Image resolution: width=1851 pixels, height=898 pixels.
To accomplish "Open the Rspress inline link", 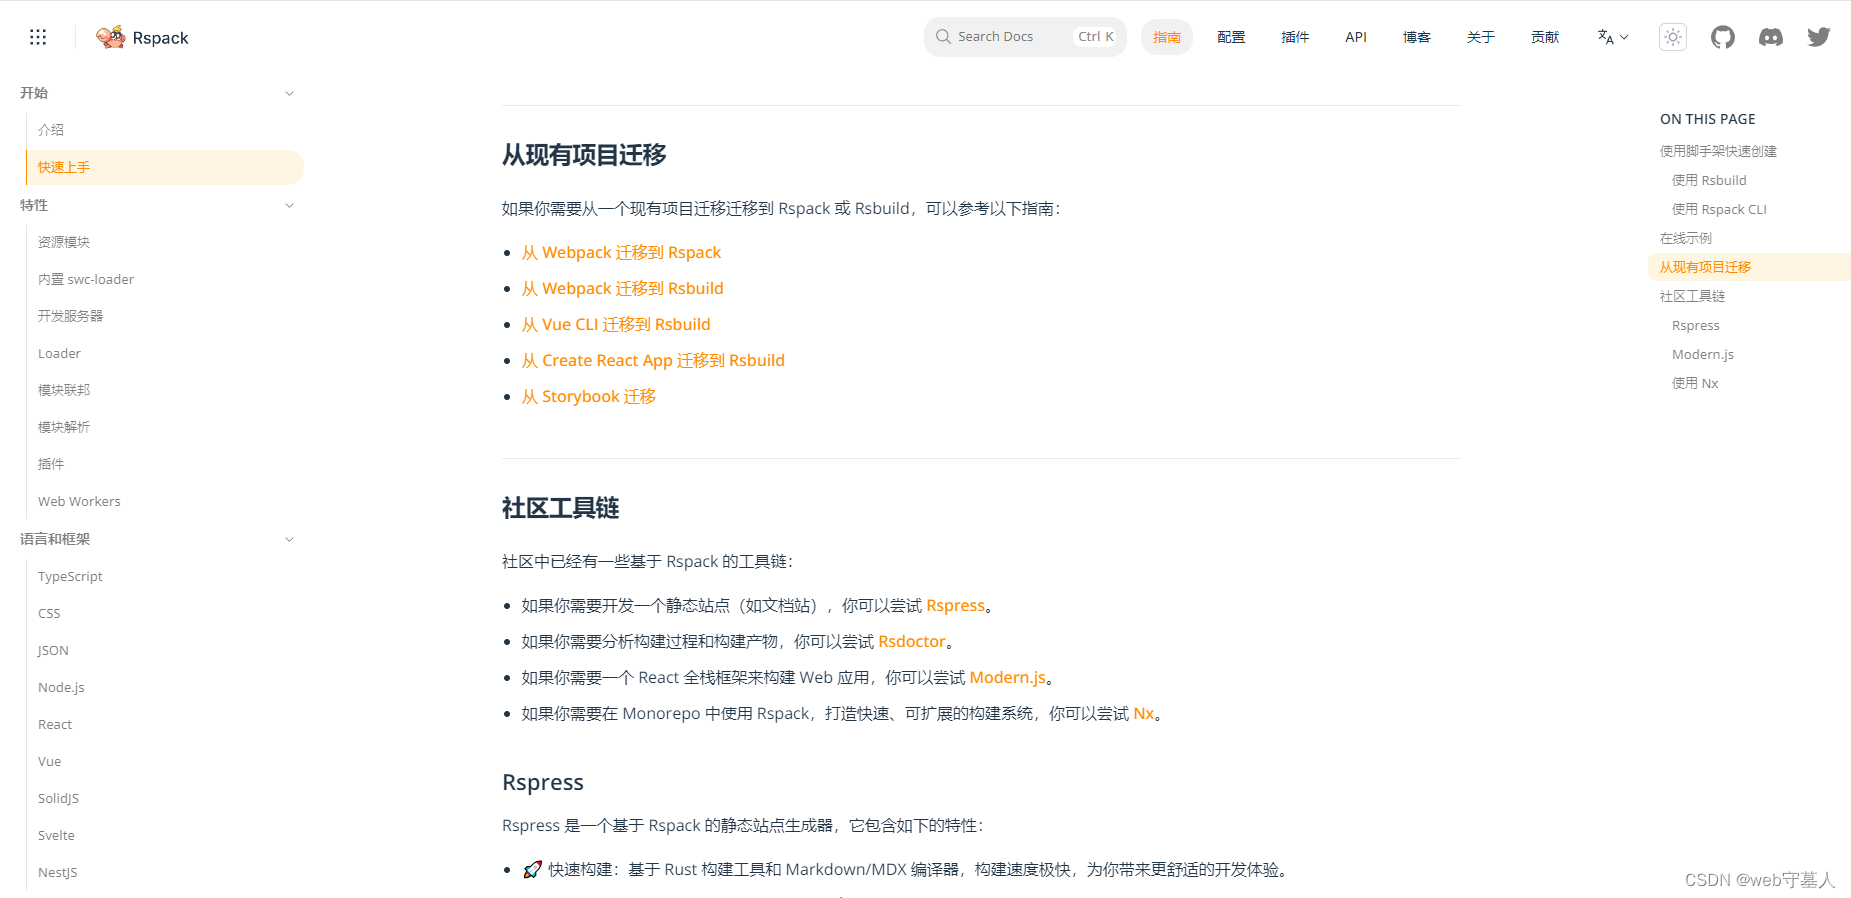I will click(955, 605).
